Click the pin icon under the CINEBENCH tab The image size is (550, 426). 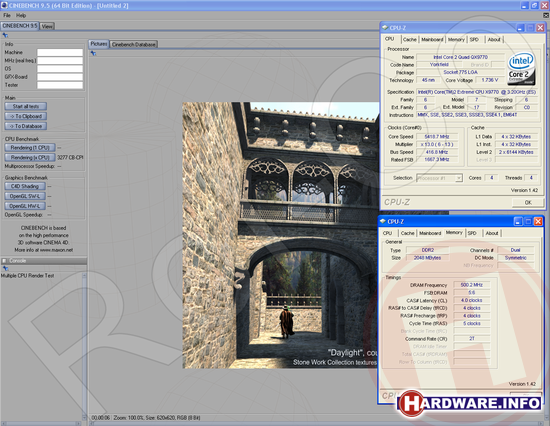click(5, 35)
